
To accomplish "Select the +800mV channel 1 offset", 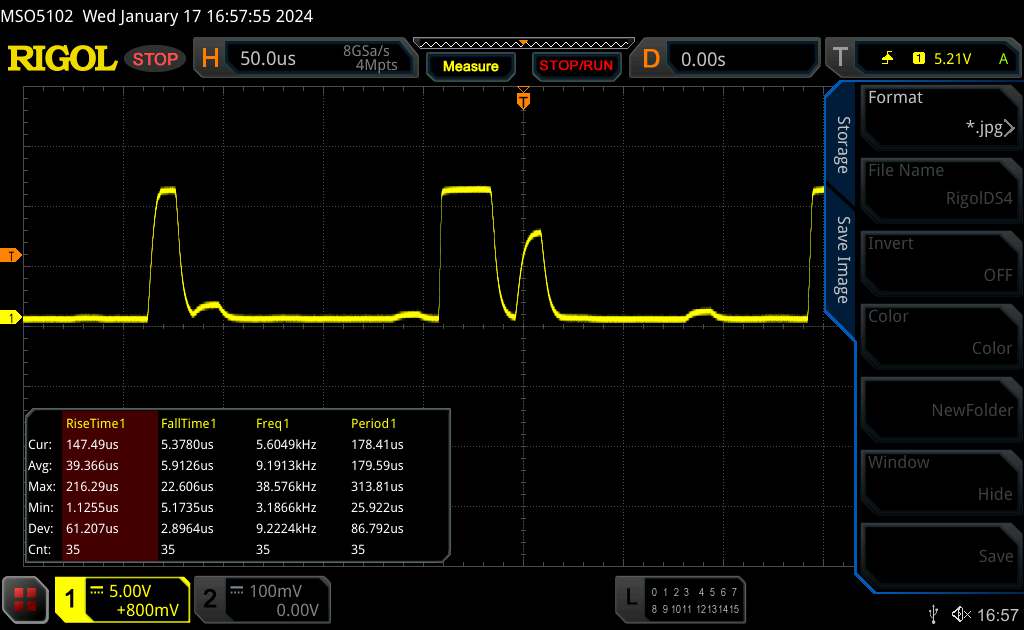I will pos(148,610).
